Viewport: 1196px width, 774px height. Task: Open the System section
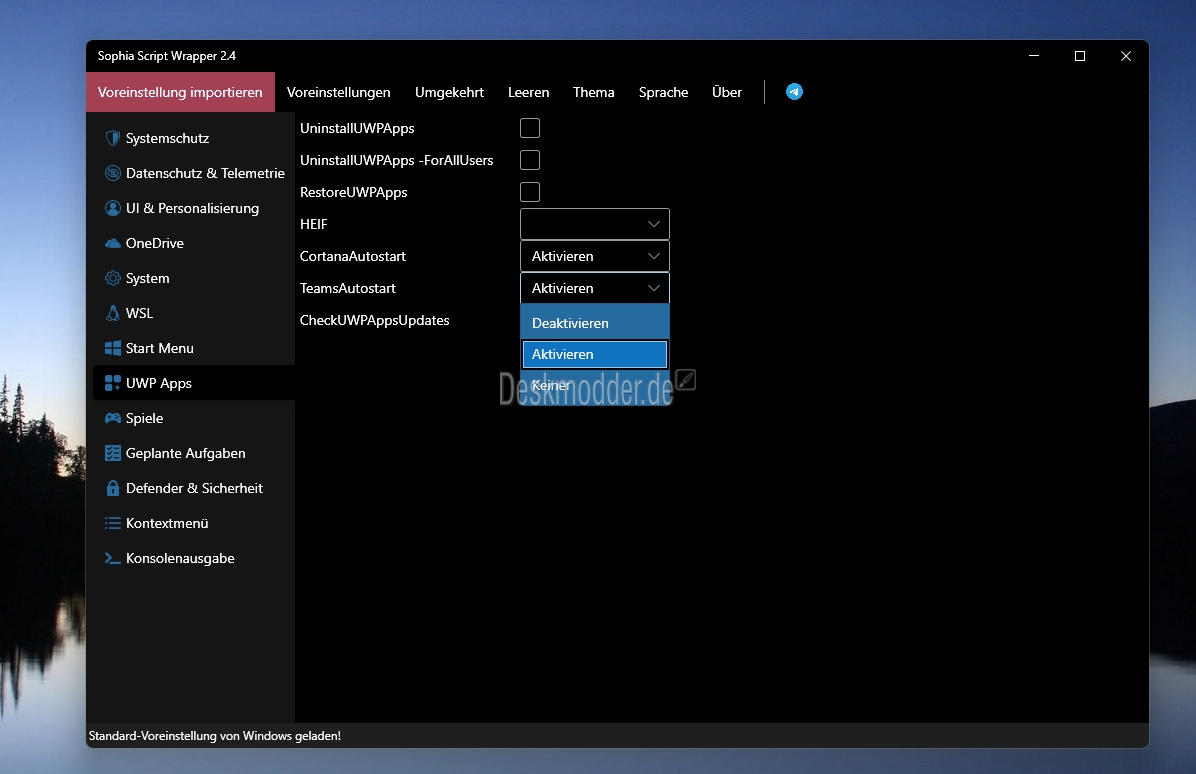point(194,278)
